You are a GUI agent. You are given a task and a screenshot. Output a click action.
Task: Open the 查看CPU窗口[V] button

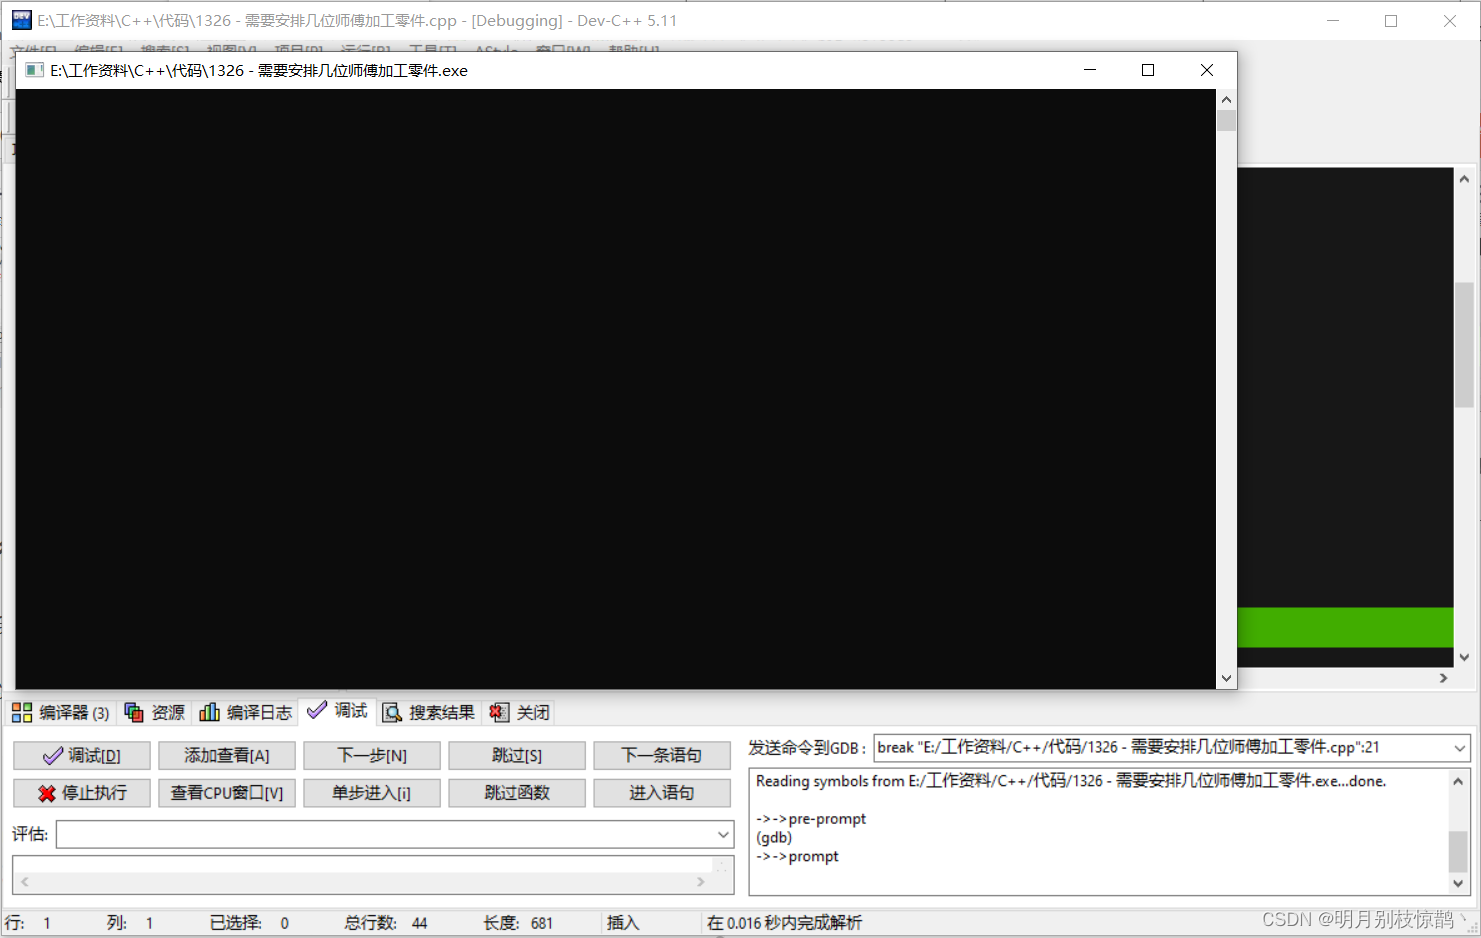227,793
